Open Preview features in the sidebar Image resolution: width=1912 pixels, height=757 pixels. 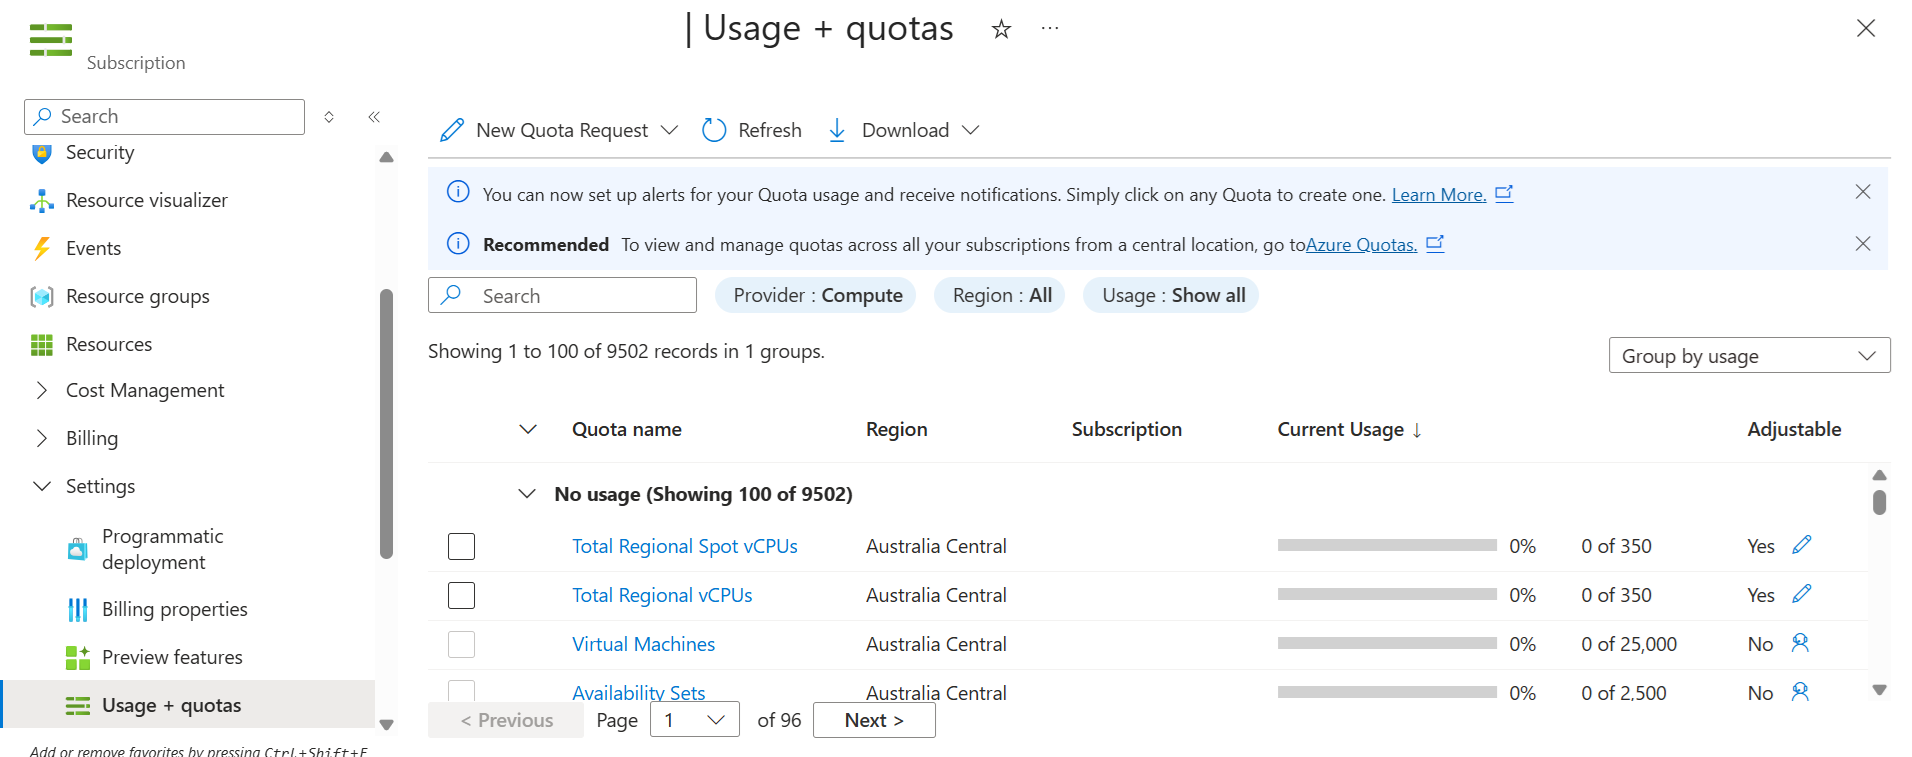click(x=172, y=657)
